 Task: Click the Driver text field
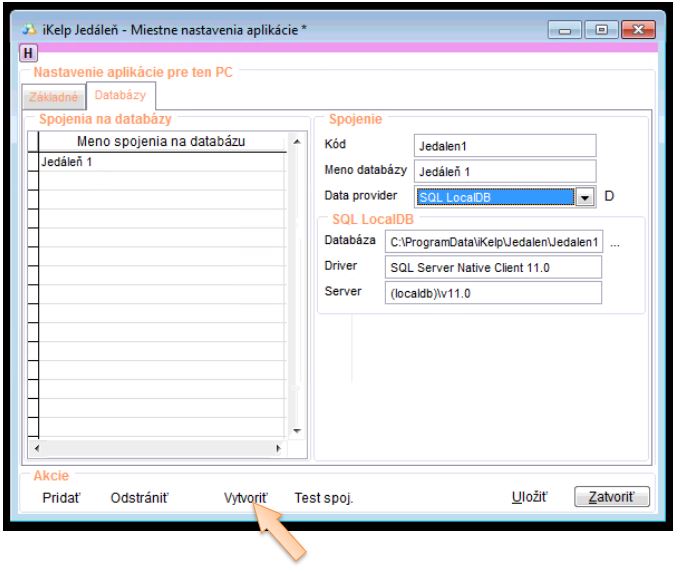[x=493, y=267]
